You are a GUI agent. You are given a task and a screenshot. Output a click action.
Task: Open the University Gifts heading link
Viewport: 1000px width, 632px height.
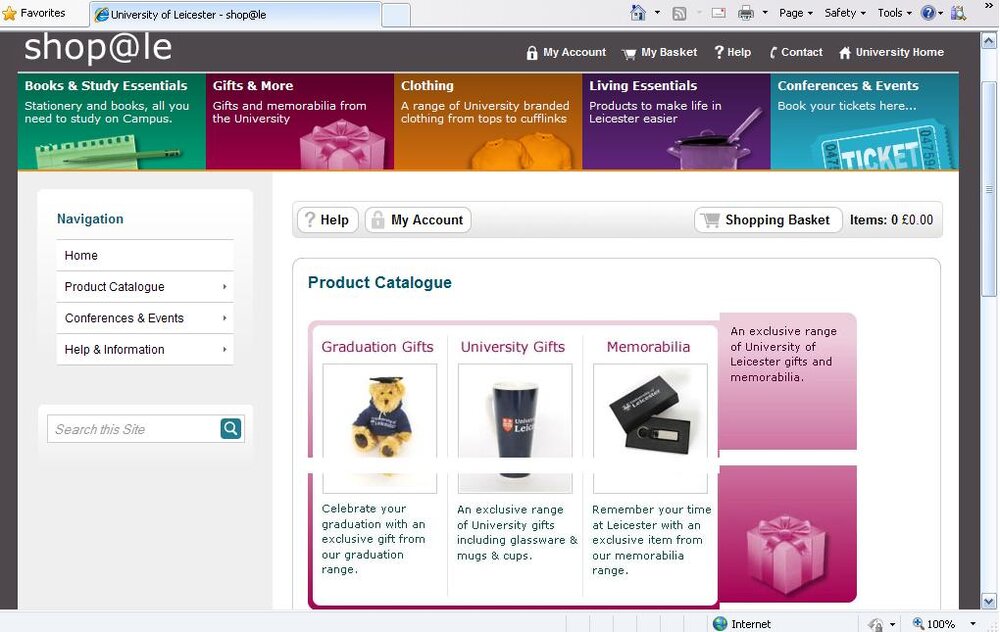pos(513,347)
